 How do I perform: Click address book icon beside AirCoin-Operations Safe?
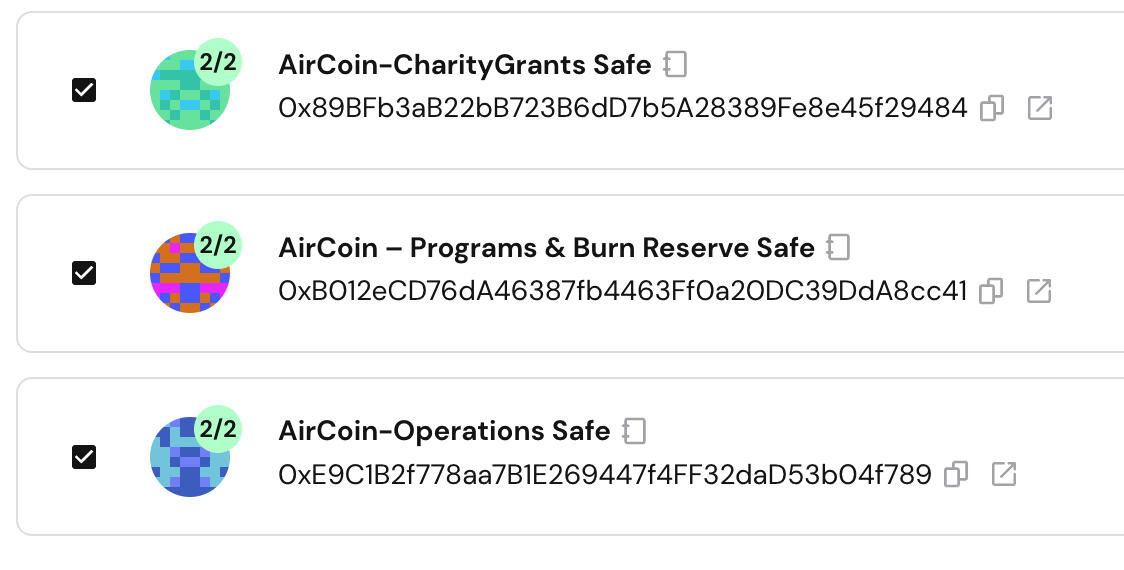(634, 431)
